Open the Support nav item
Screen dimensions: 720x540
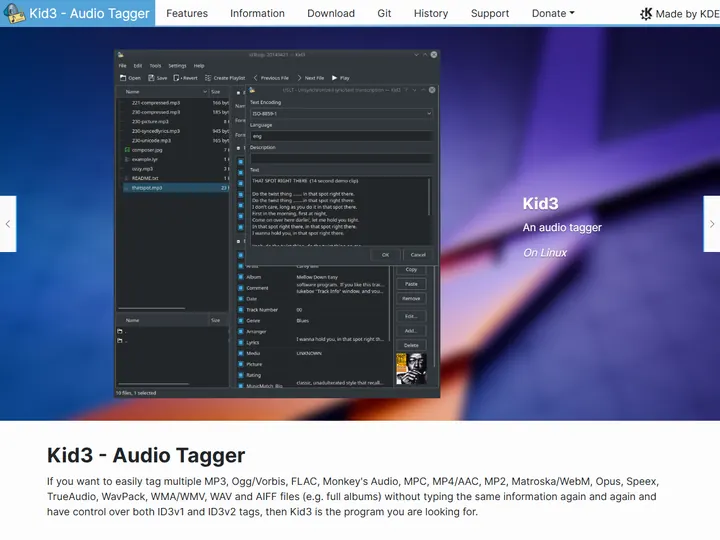click(x=490, y=13)
